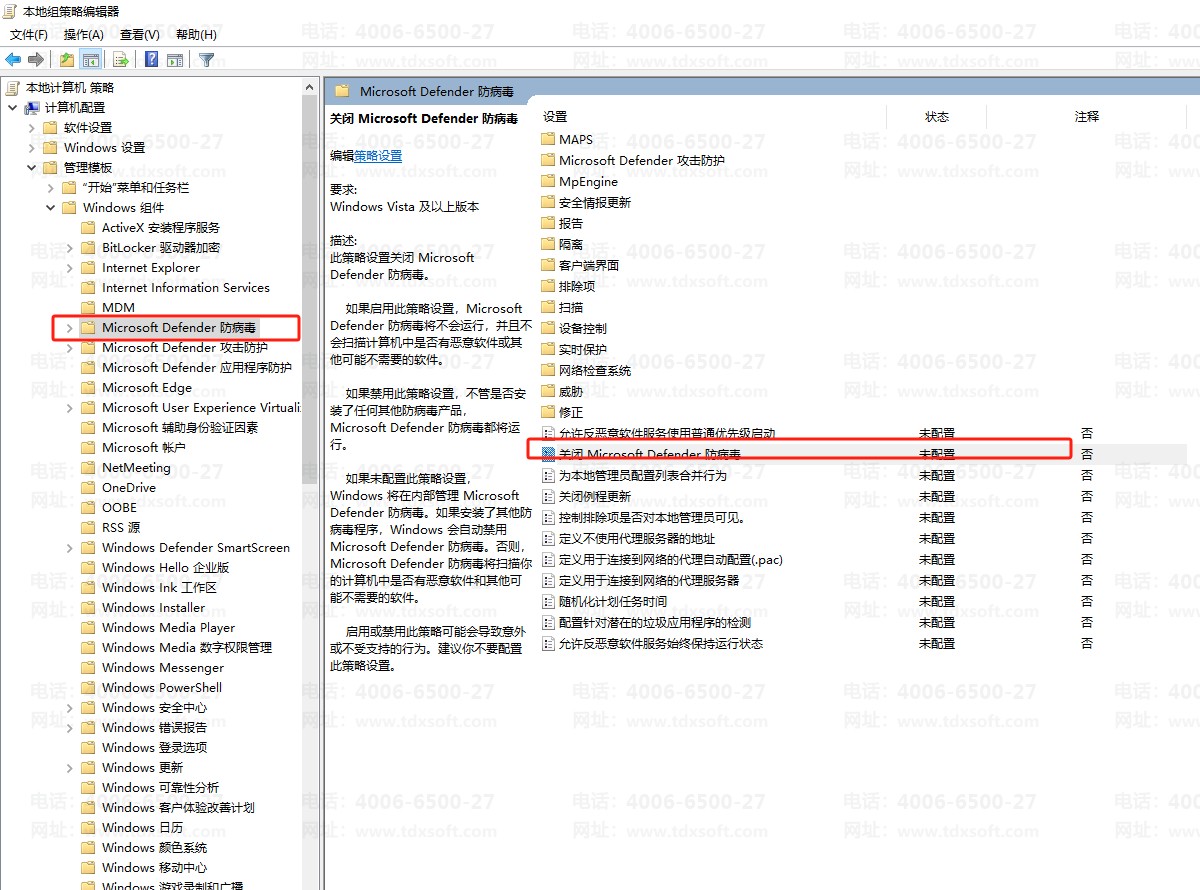
Task: Select the 关闭 Microsoft Defender 防病毒 policy
Action: (x=663, y=454)
